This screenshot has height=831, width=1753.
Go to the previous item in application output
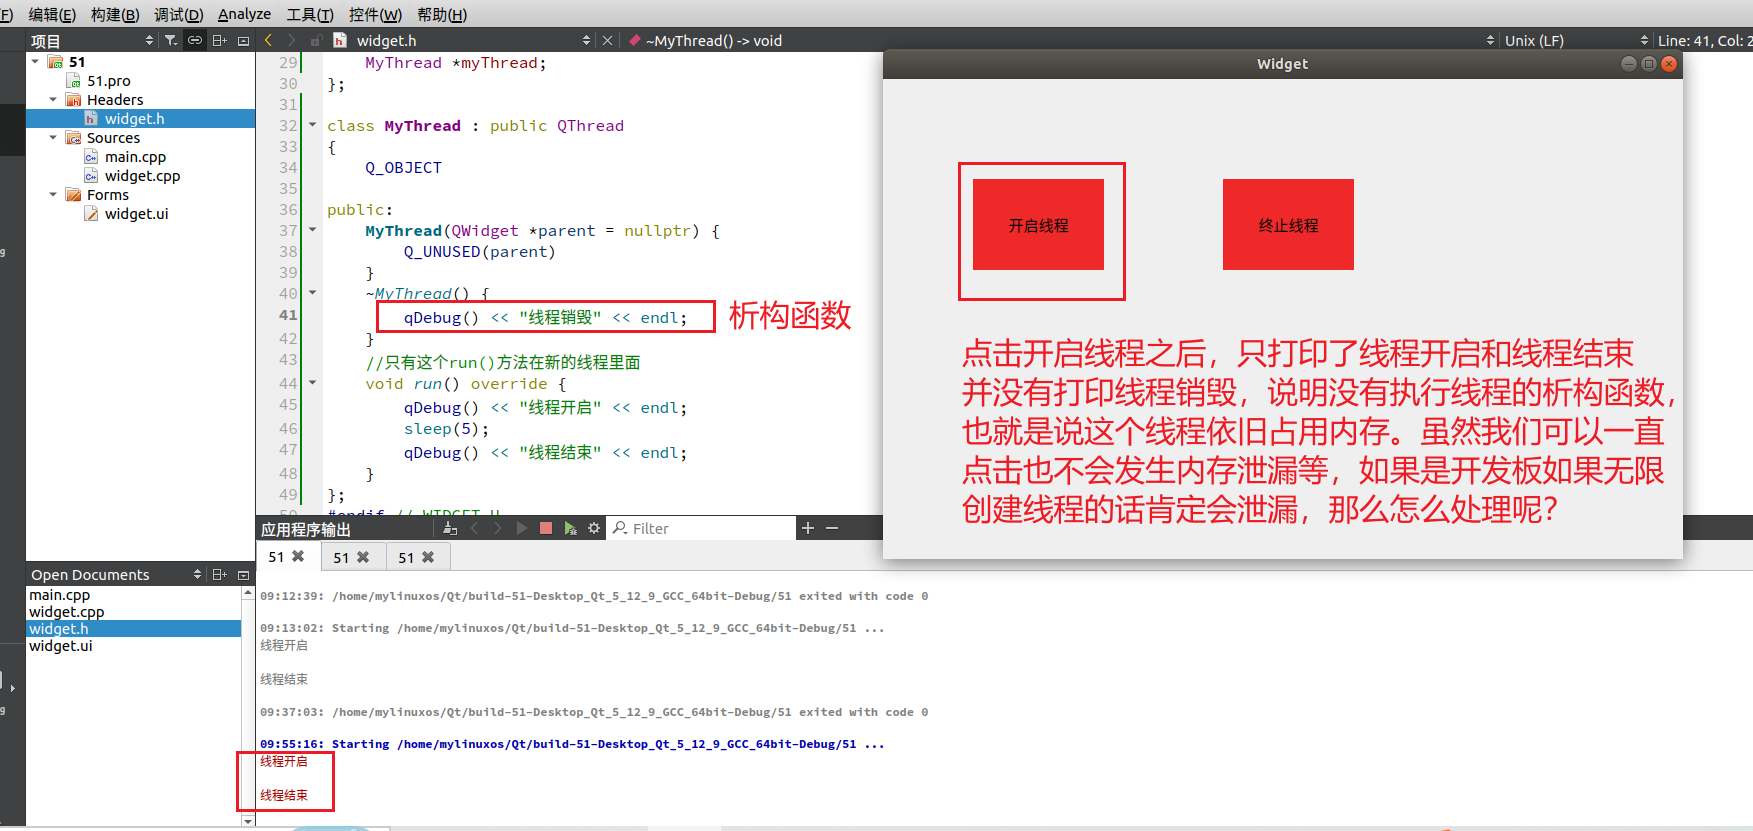pos(474,528)
